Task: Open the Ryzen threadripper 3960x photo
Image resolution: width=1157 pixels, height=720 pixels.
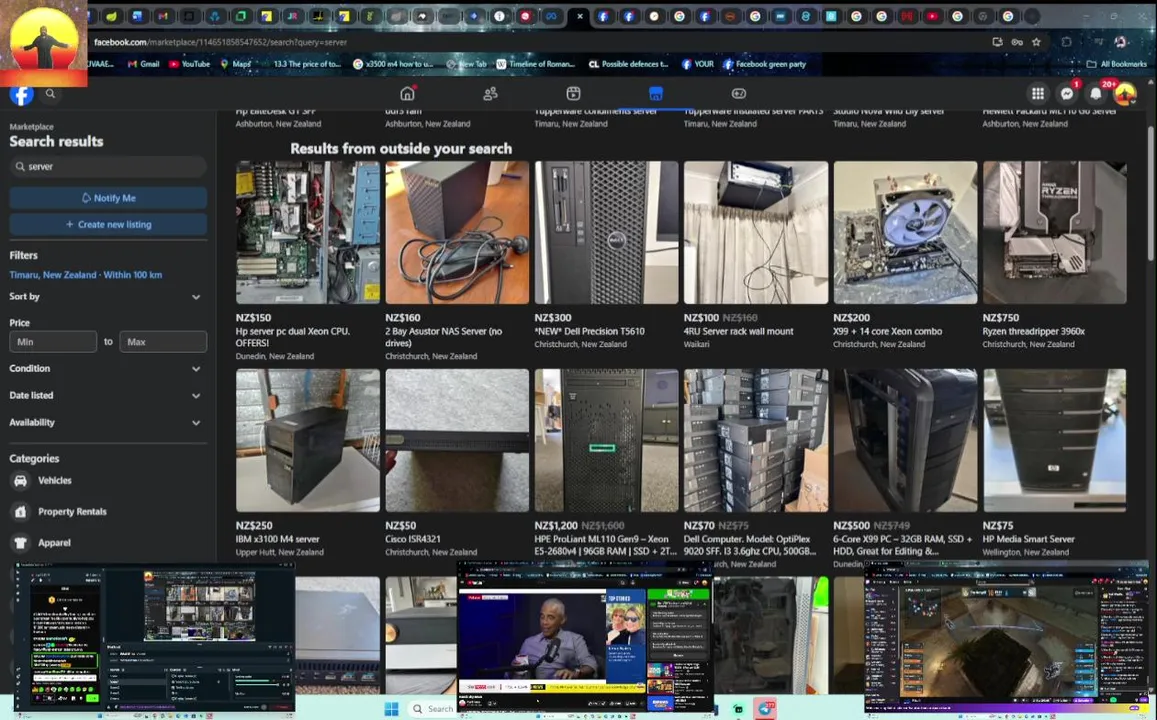Action: click(x=1054, y=232)
